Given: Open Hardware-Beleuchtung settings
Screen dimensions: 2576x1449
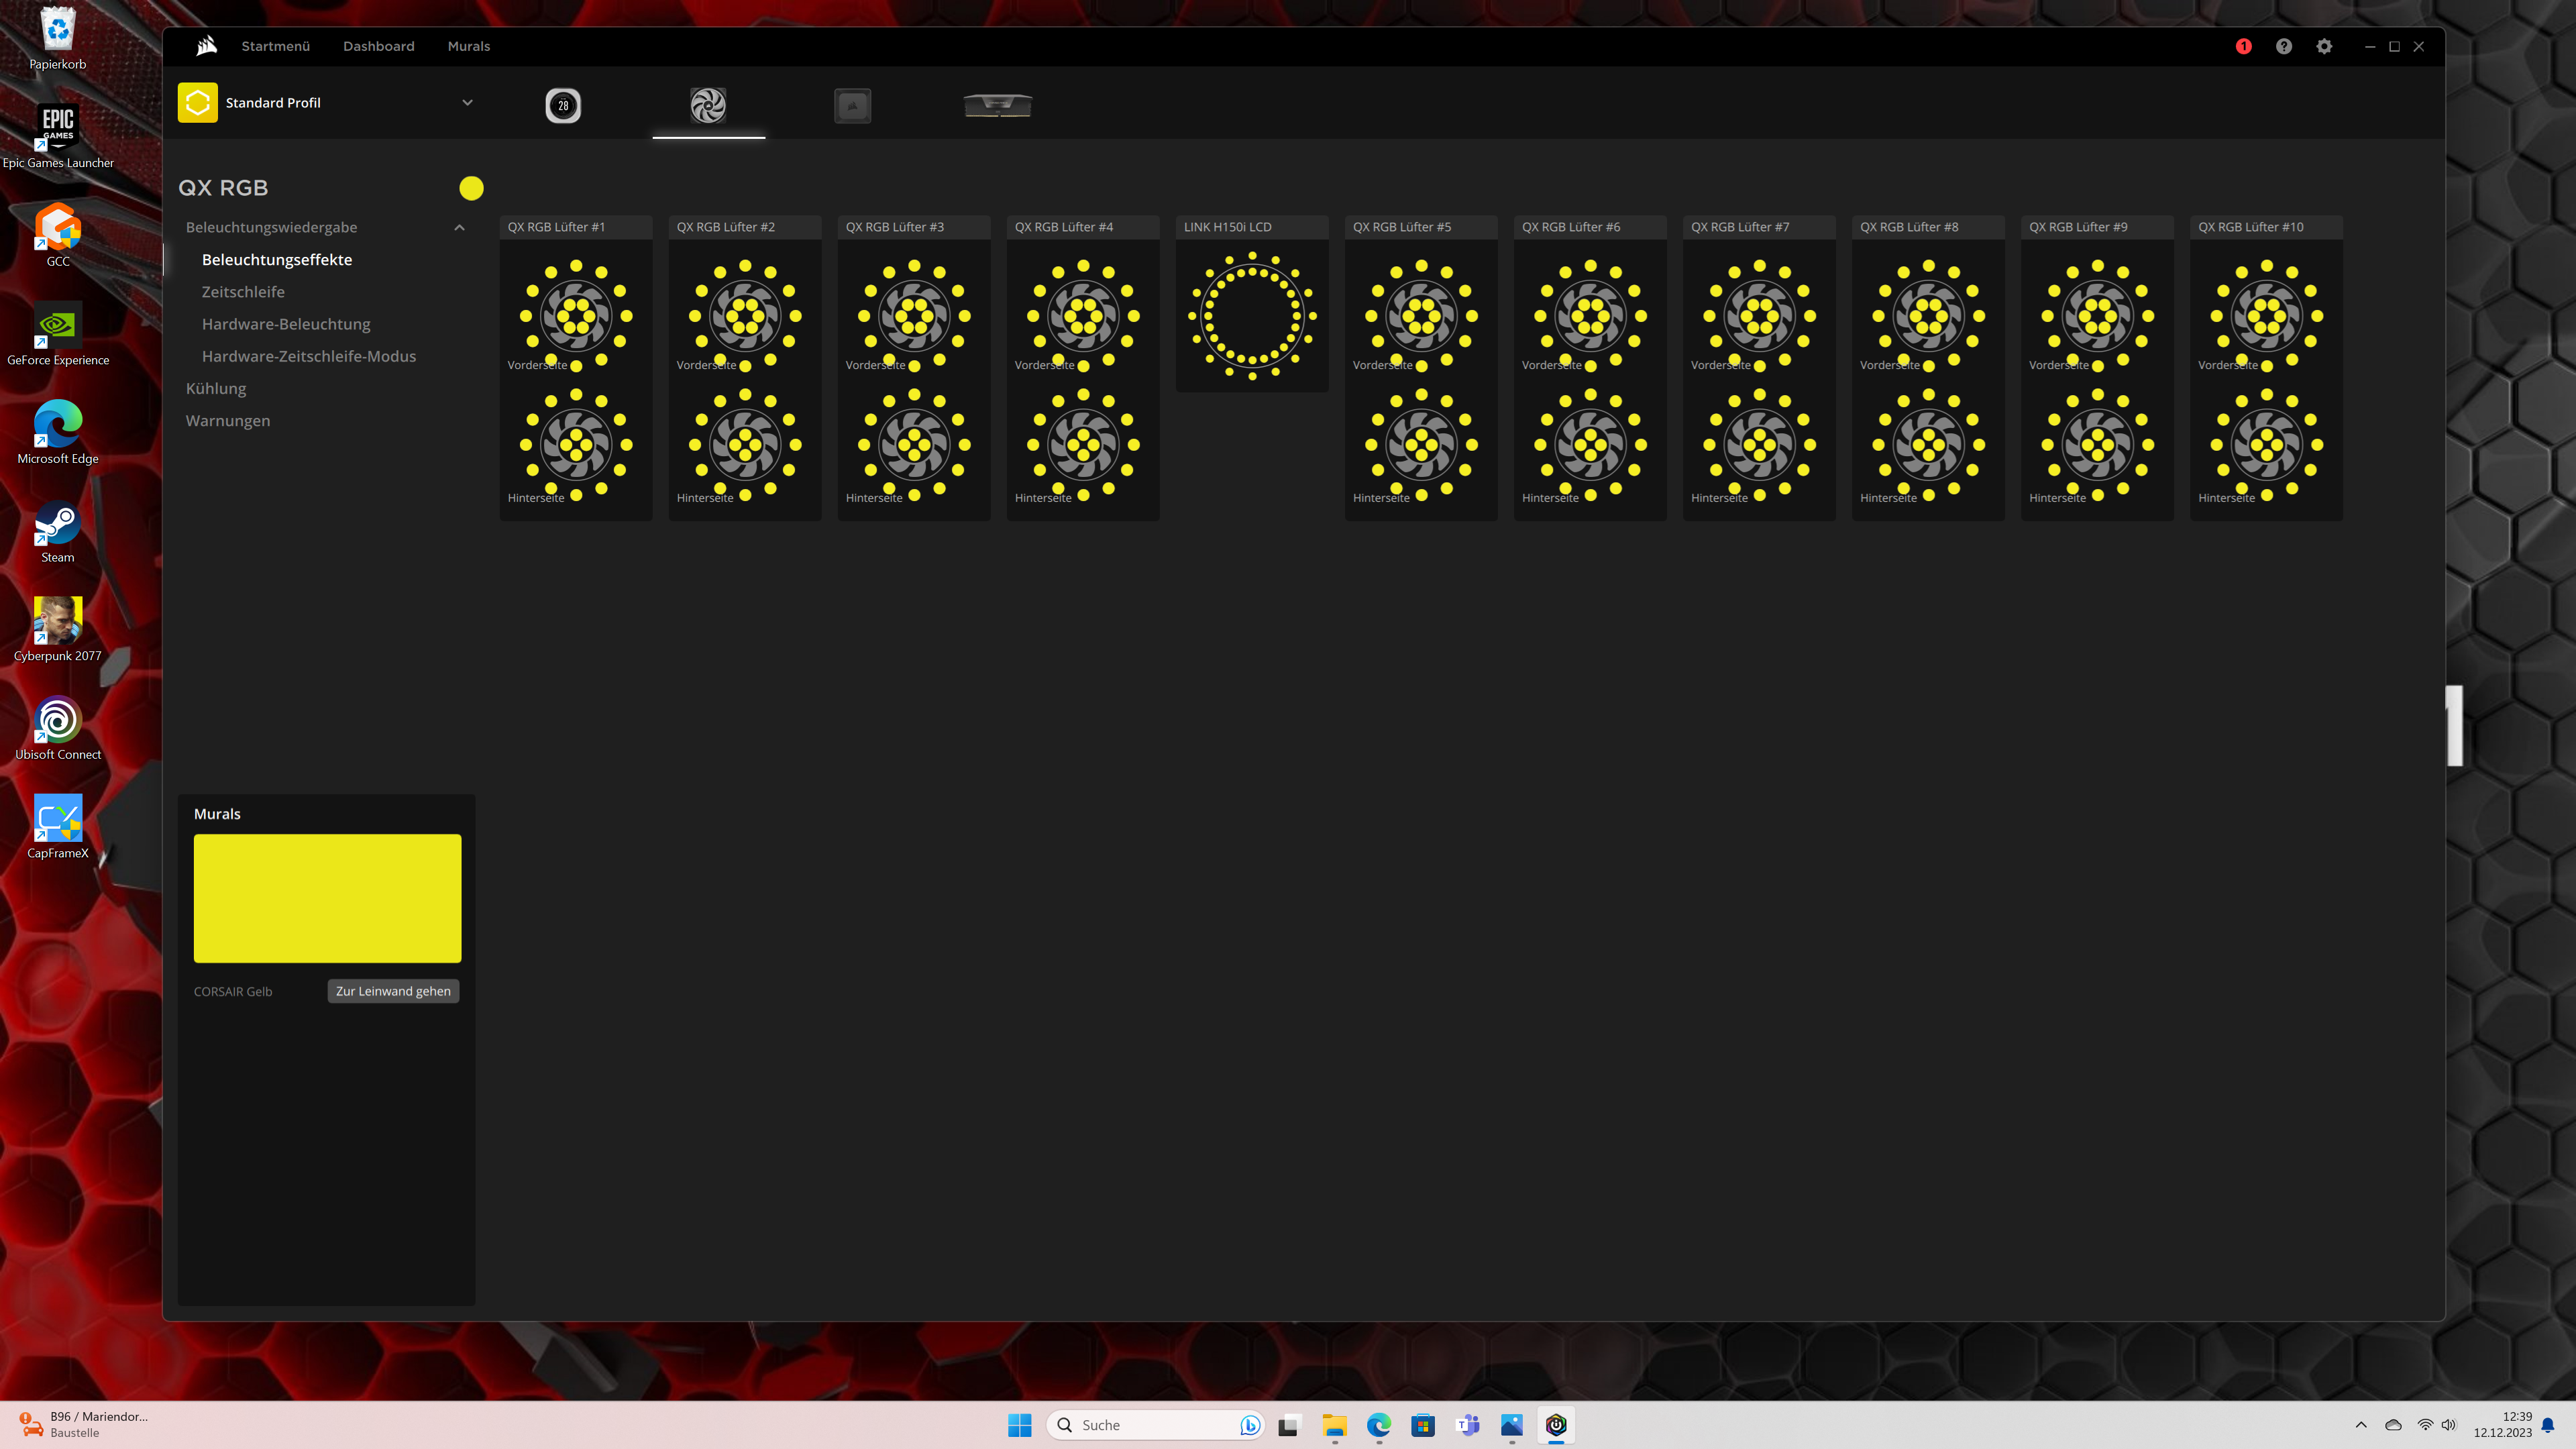Looking at the screenshot, I should (285, 323).
